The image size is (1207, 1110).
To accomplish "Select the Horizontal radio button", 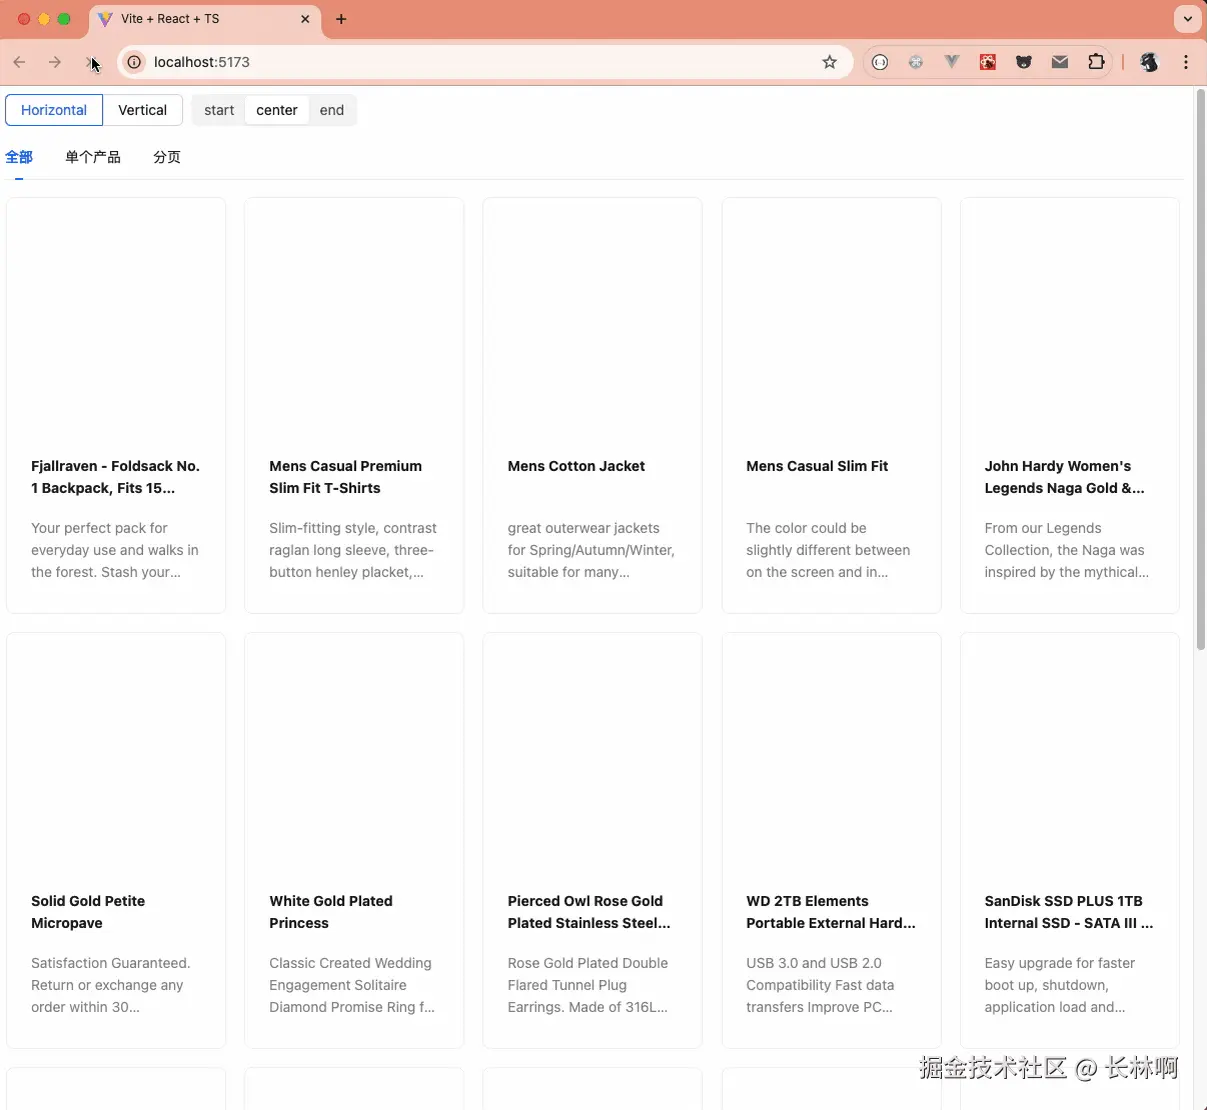I will pyautogui.click(x=54, y=110).
